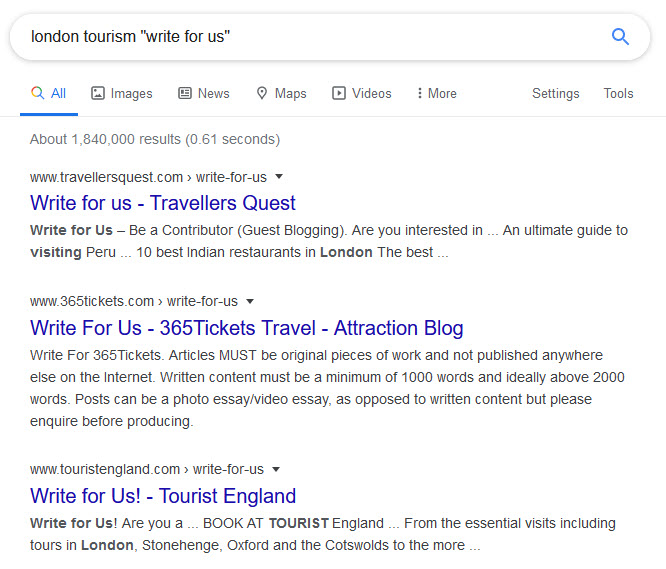Expand the travellersquest.com result dropdown arrow
Image resolution: width=666 pixels, height=569 pixels.
click(x=279, y=177)
